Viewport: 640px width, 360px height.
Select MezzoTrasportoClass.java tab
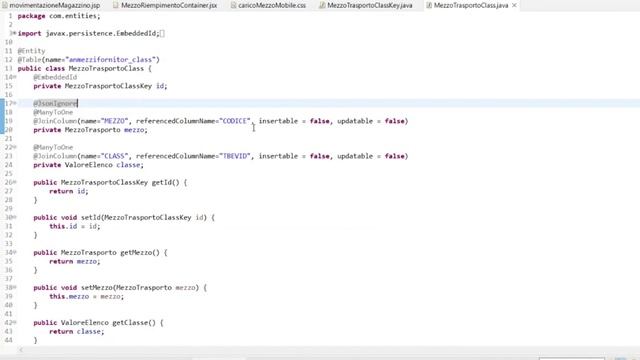pos(471,5)
